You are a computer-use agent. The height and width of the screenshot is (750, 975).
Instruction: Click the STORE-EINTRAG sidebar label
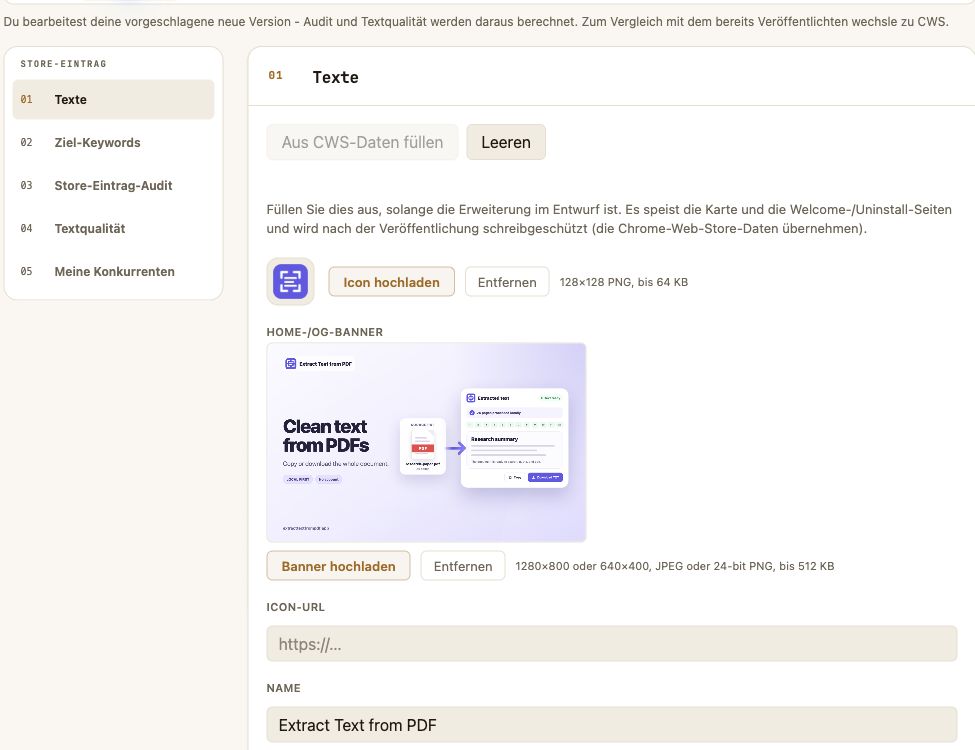point(63,63)
